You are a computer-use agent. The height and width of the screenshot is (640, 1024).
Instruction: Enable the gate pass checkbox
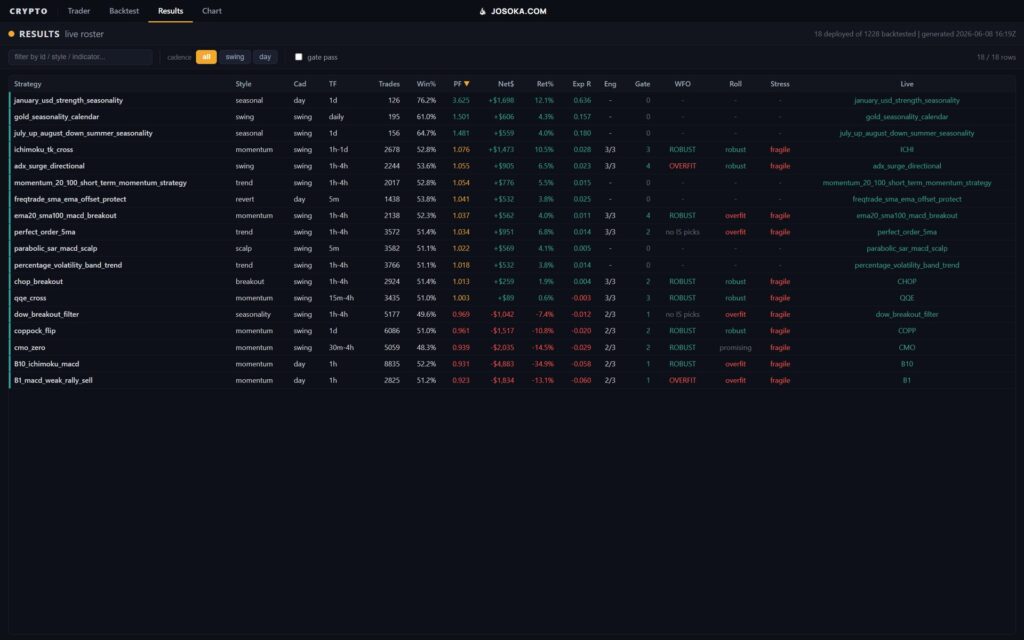[298, 57]
